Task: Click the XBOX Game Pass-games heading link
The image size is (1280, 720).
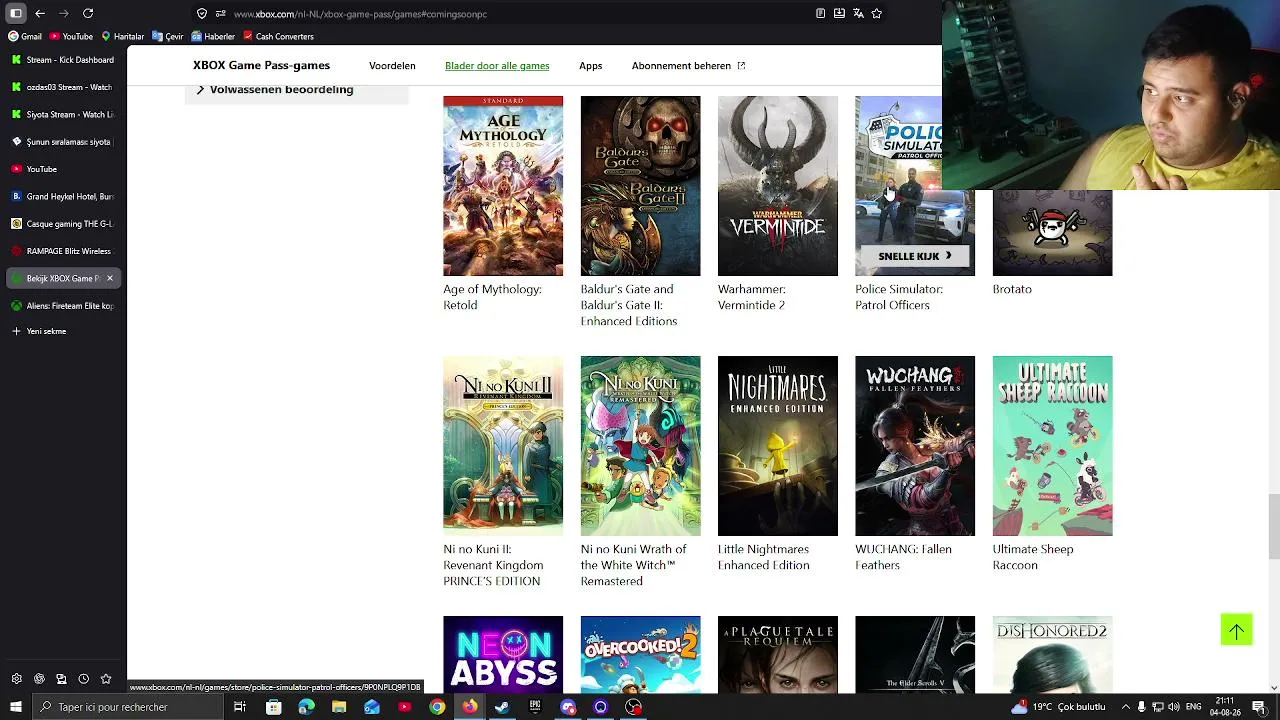Action: click(x=261, y=65)
